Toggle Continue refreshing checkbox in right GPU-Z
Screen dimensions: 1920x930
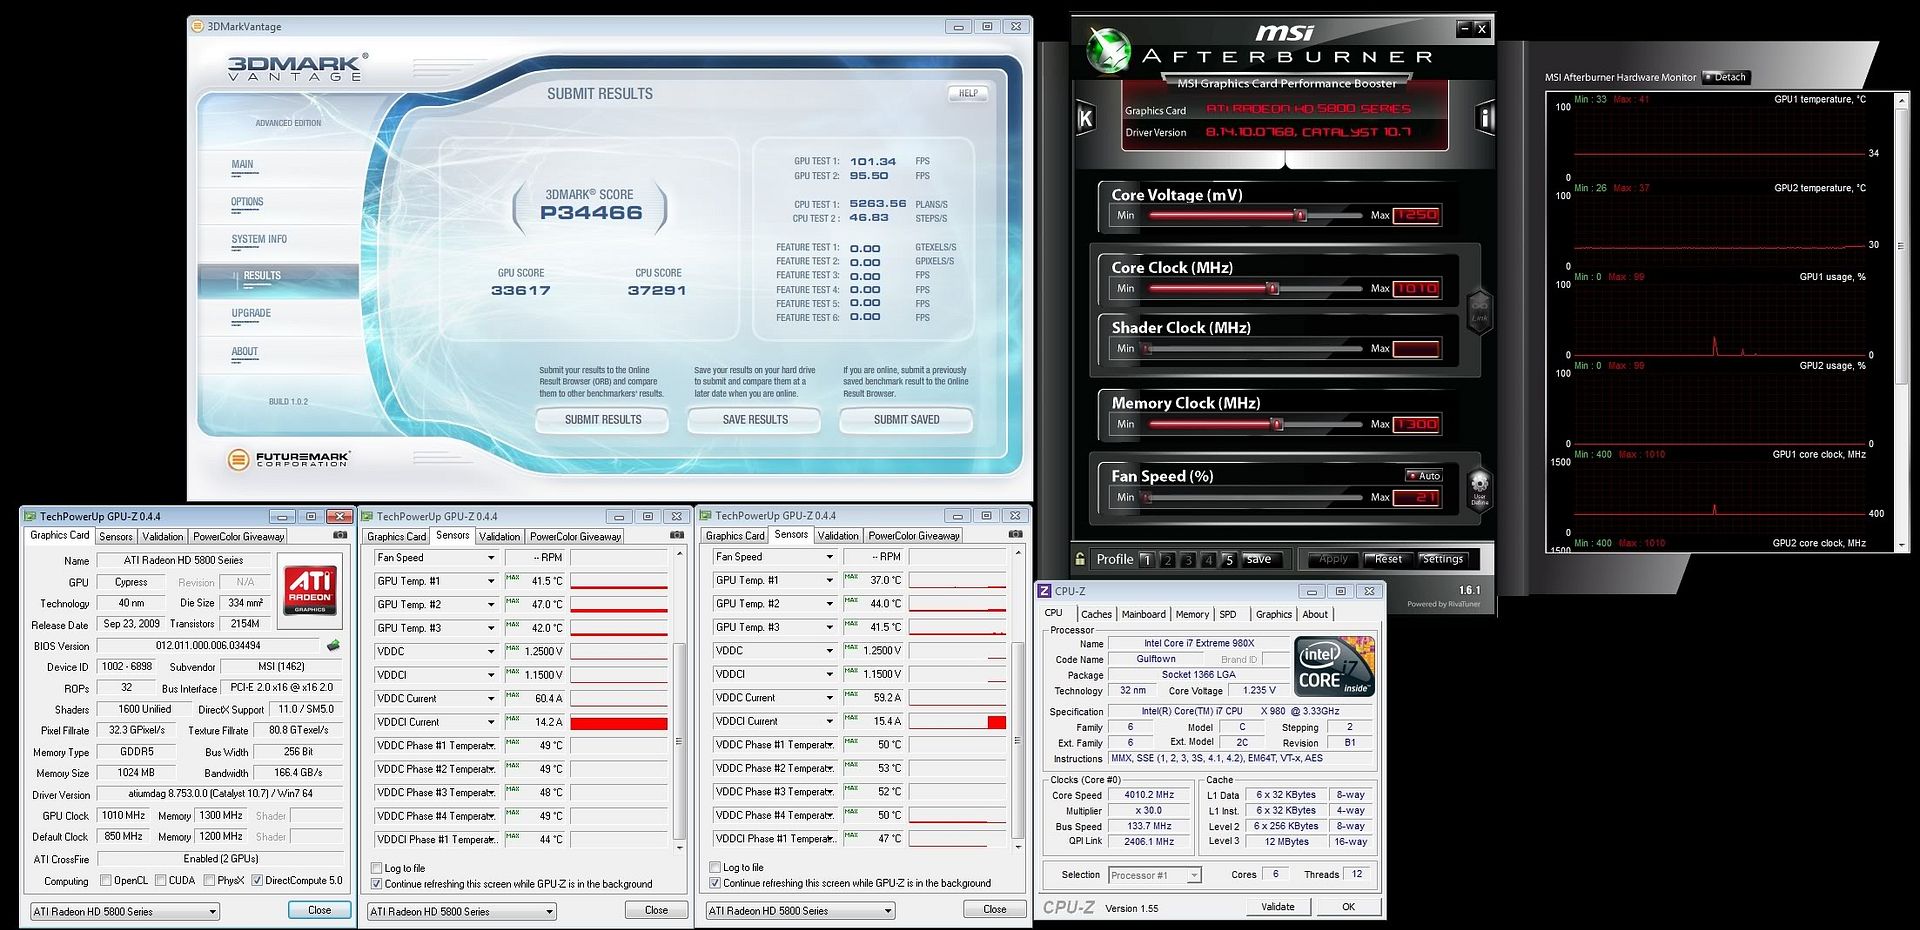[x=715, y=883]
